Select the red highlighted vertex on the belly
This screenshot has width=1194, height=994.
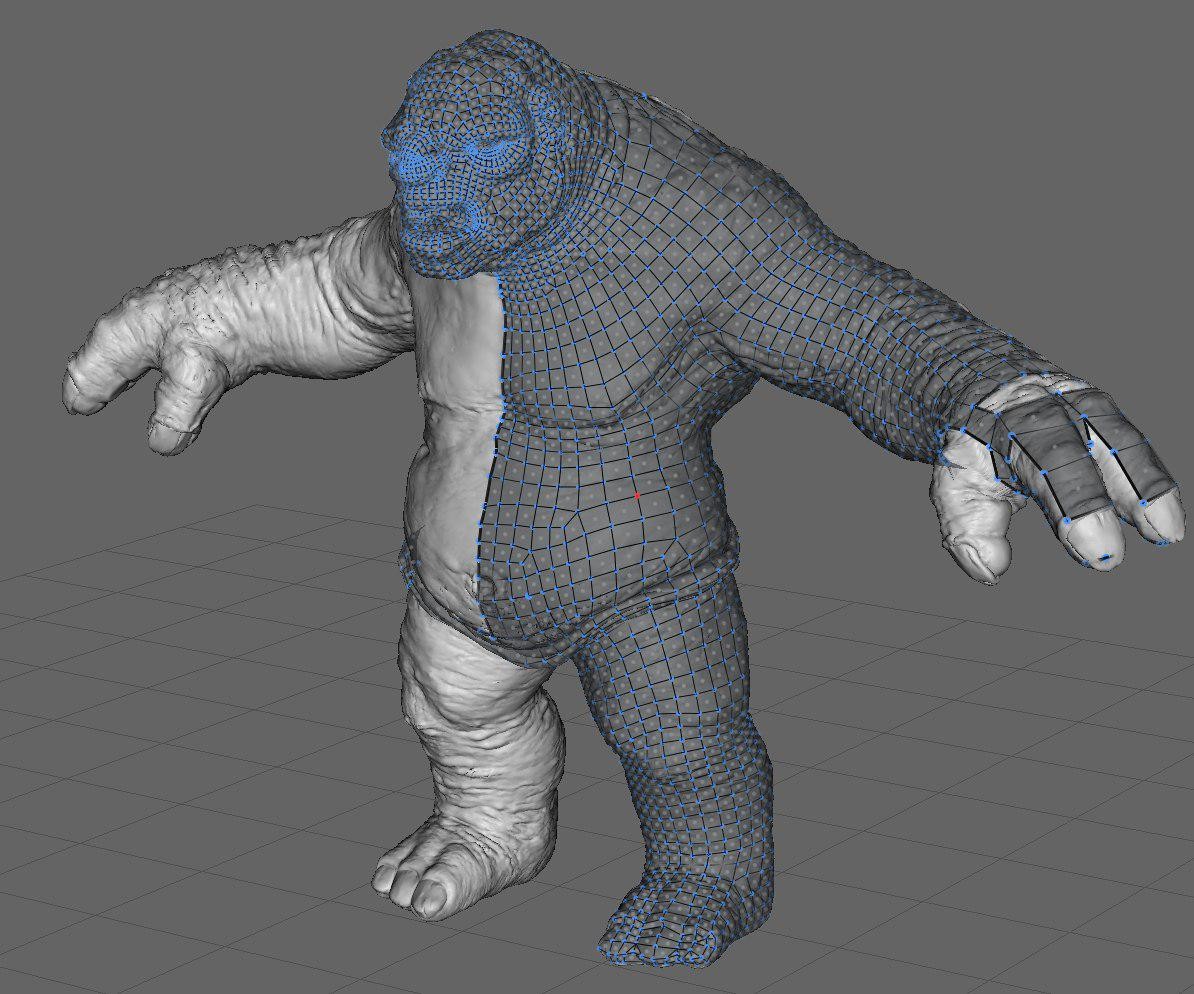pos(637,496)
